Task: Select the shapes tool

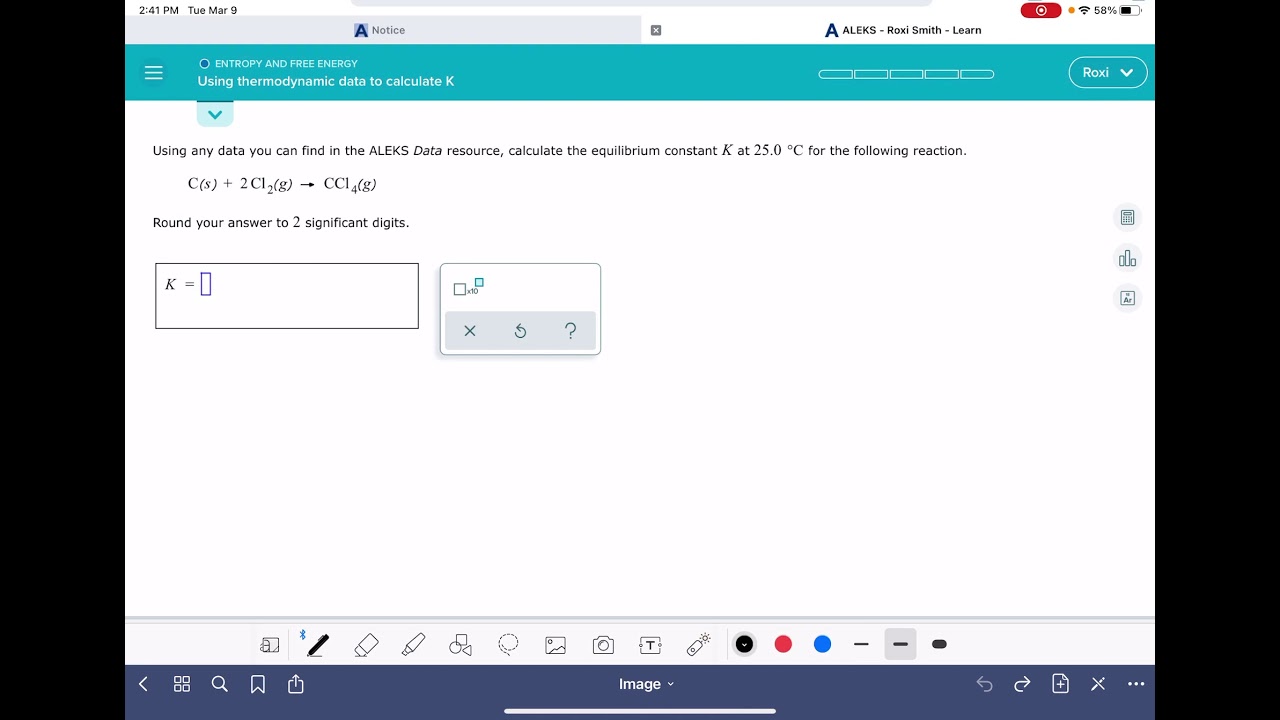Action: tap(460, 645)
